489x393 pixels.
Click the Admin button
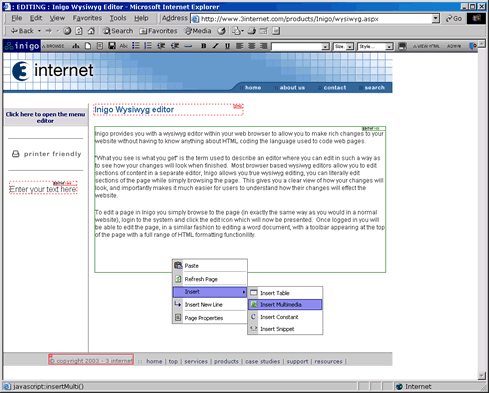pos(454,46)
